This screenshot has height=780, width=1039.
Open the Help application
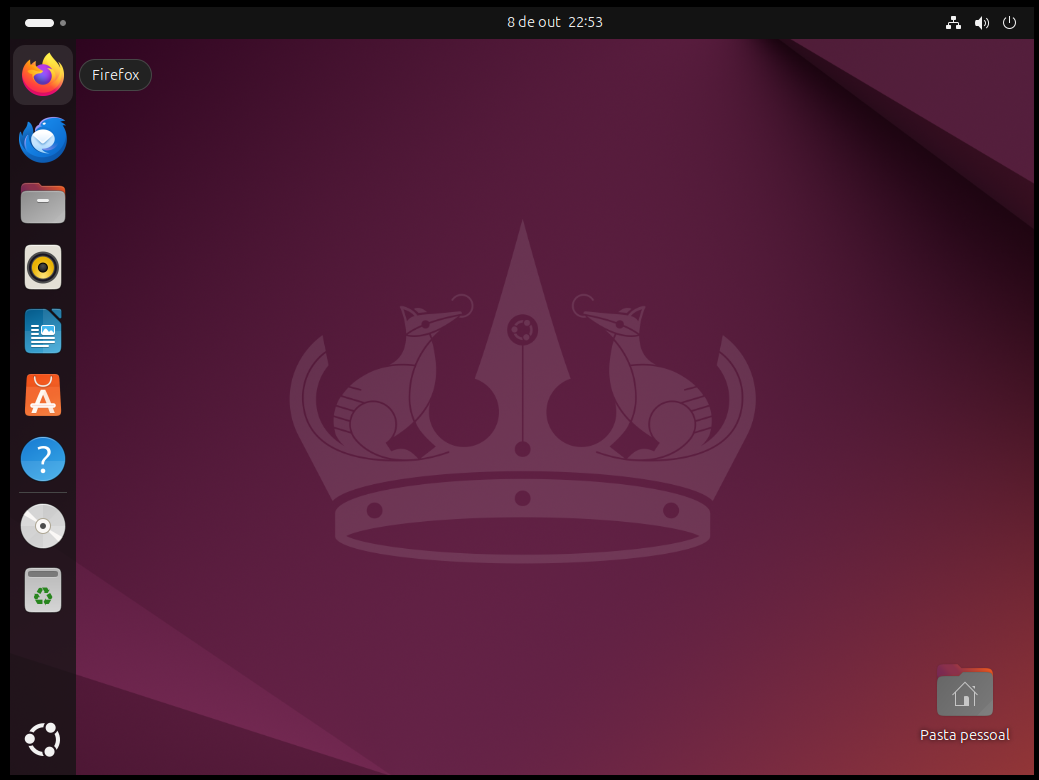click(42, 458)
